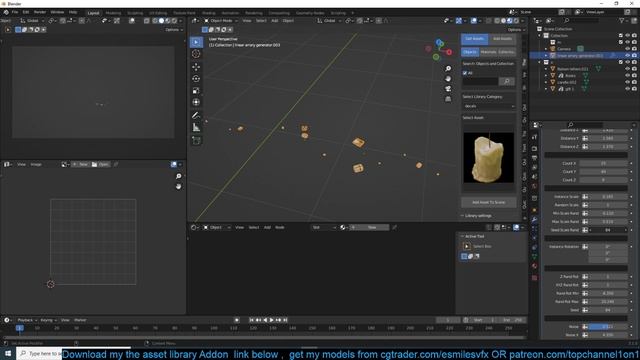Select the Annotate tool in viewport toolbar
The image size is (640, 360).
point(196,116)
